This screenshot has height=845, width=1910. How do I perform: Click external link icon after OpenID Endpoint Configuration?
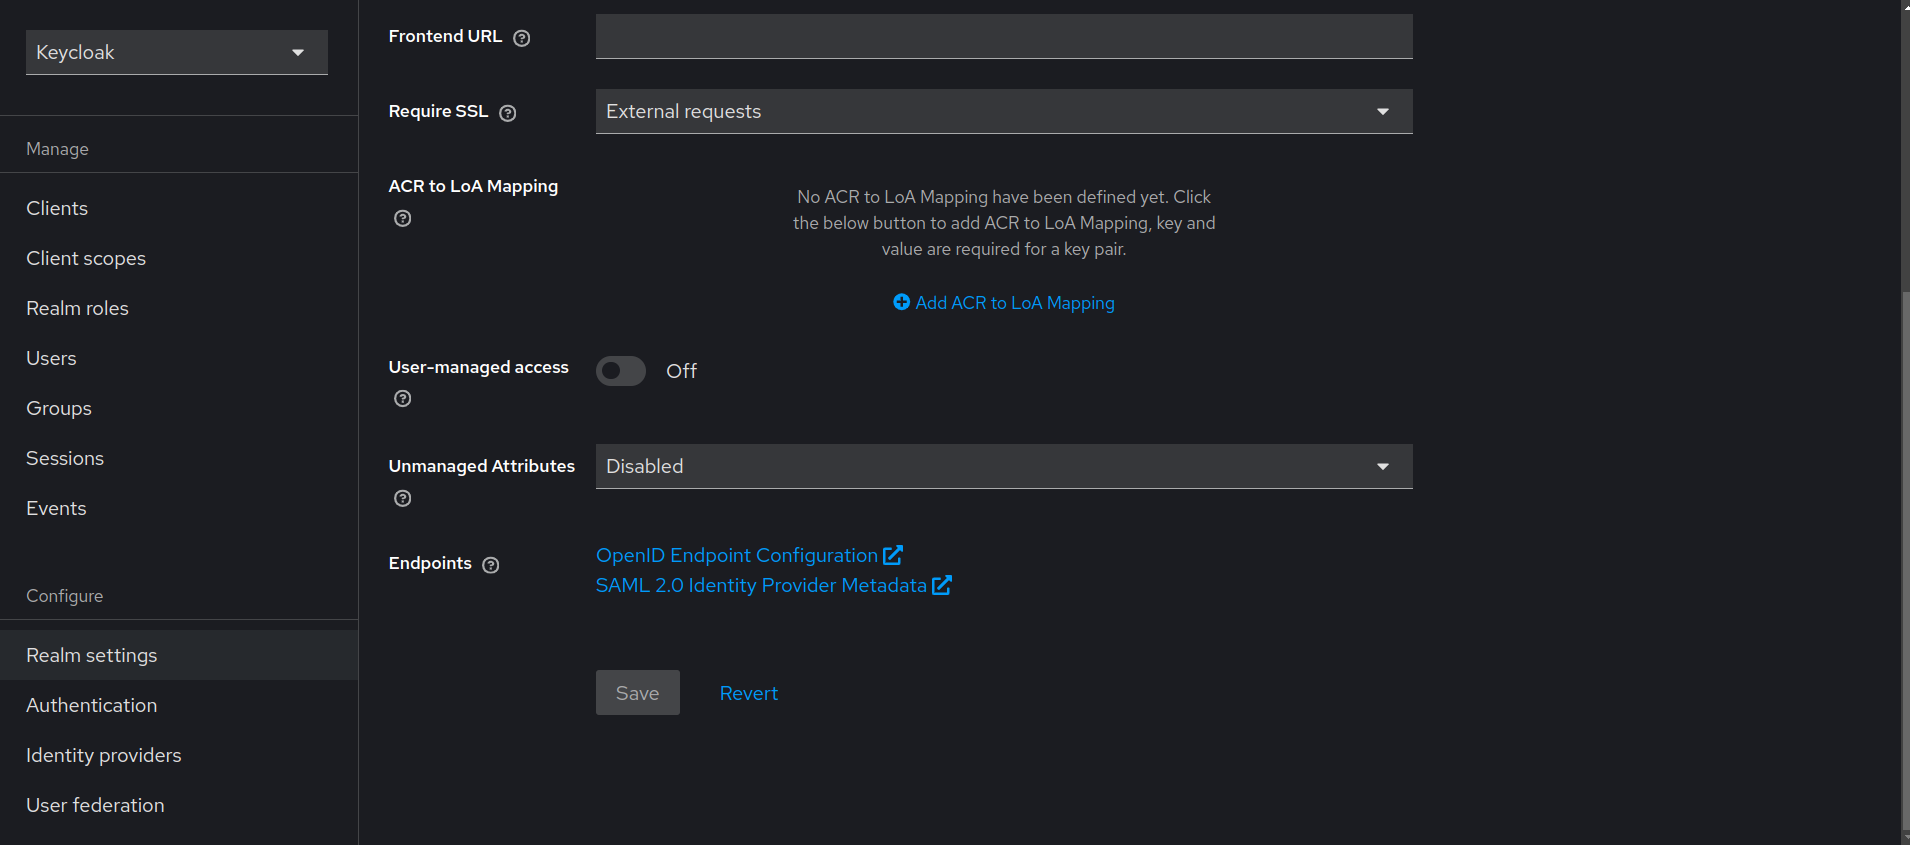(x=893, y=555)
